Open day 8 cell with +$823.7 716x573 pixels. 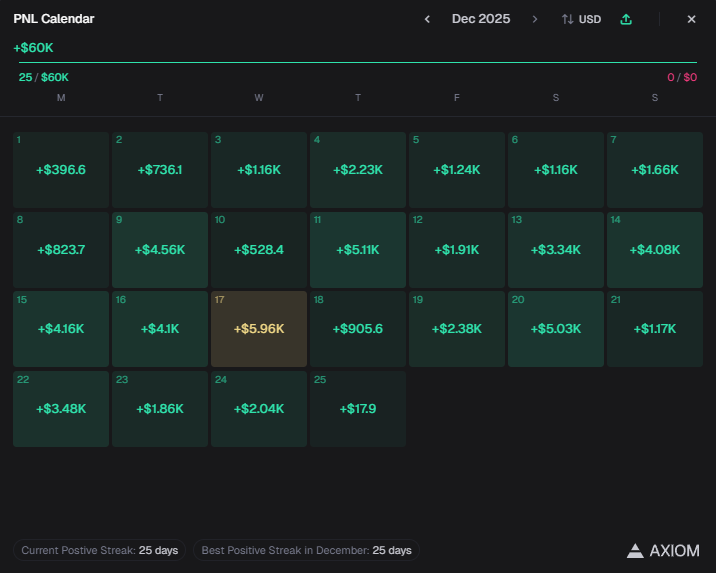point(61,250)
